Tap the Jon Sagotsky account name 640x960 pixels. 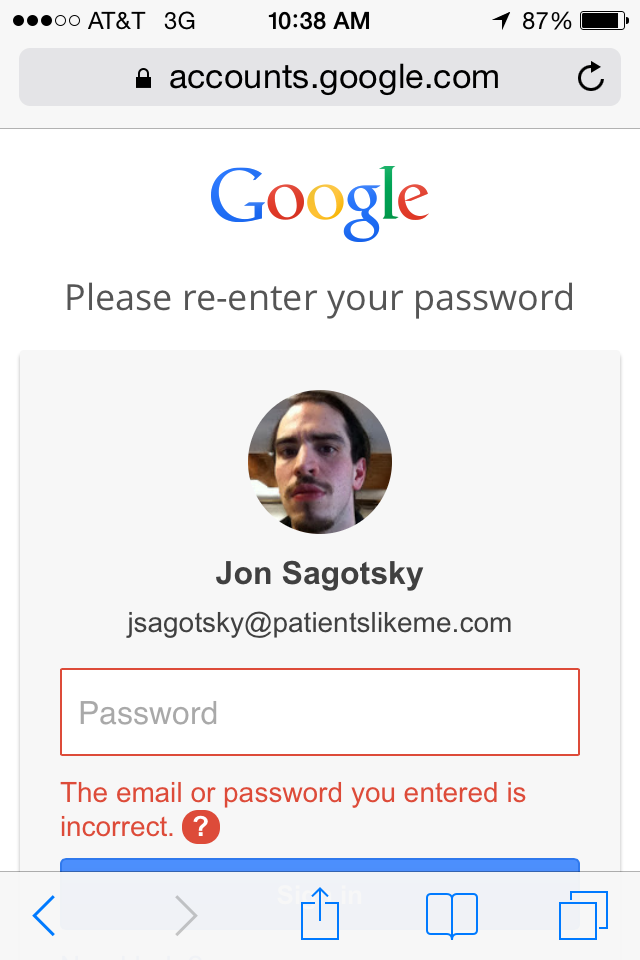click(320, 574)
